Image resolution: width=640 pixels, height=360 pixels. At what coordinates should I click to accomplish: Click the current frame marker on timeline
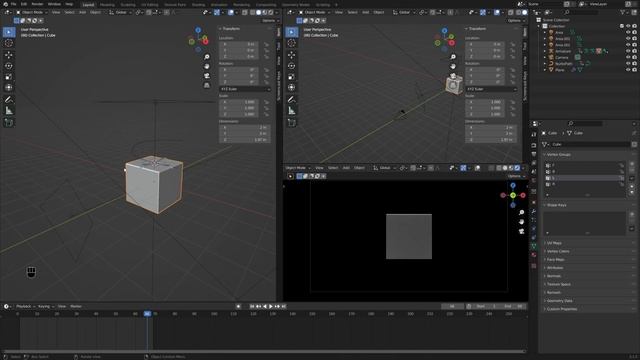coord(147,313)
